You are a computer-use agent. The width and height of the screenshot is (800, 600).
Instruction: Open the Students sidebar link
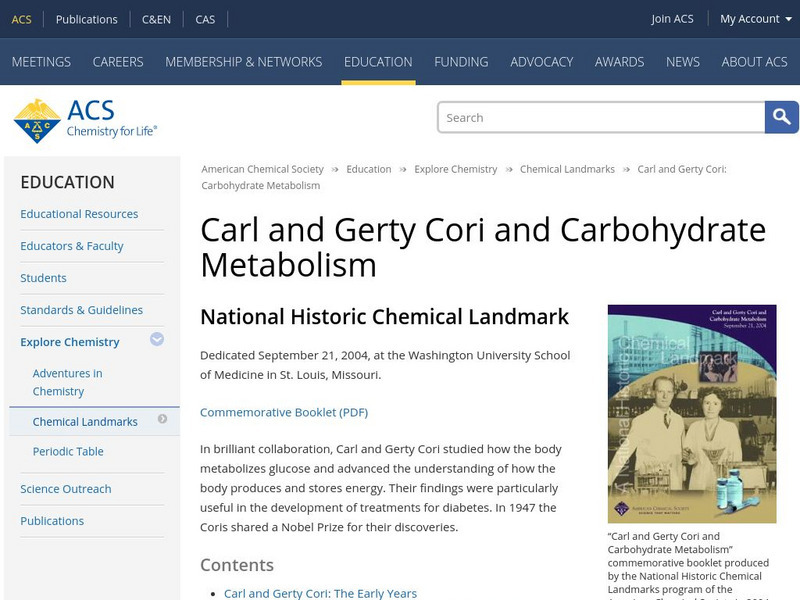[43, 277]
